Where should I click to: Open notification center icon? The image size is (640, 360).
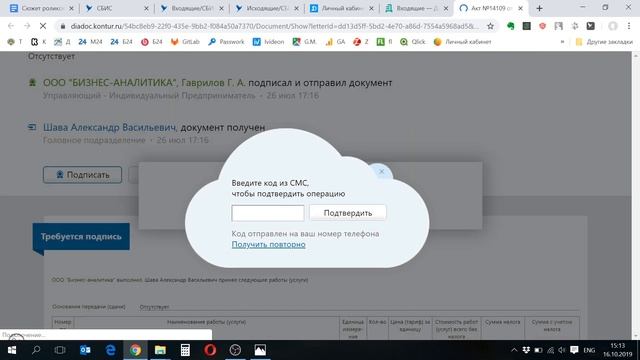pyautogui.click(x=574, y=350)
